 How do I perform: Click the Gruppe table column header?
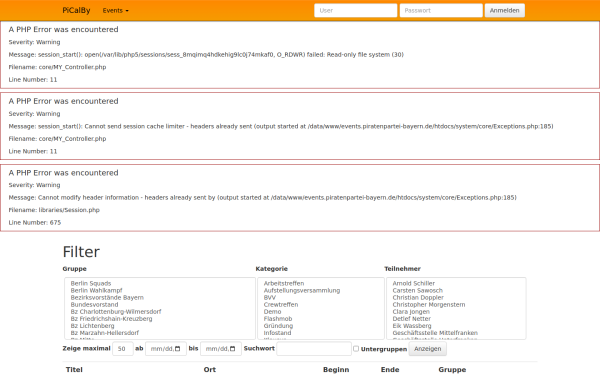(x=452, y=370)
